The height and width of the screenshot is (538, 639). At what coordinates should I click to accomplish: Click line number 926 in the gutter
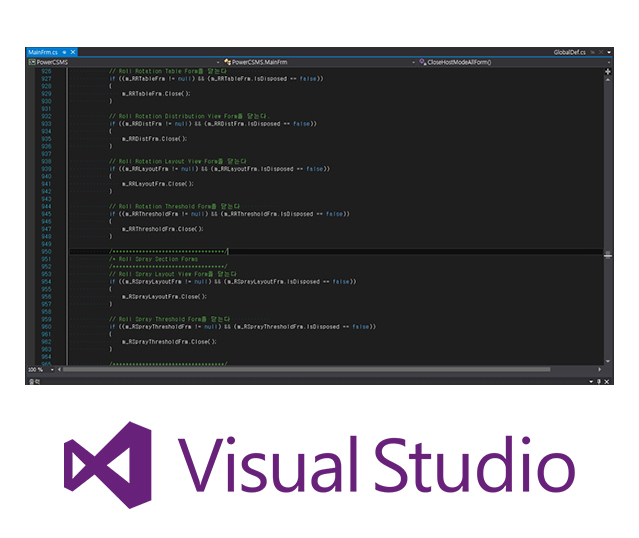tap(46, 71)
